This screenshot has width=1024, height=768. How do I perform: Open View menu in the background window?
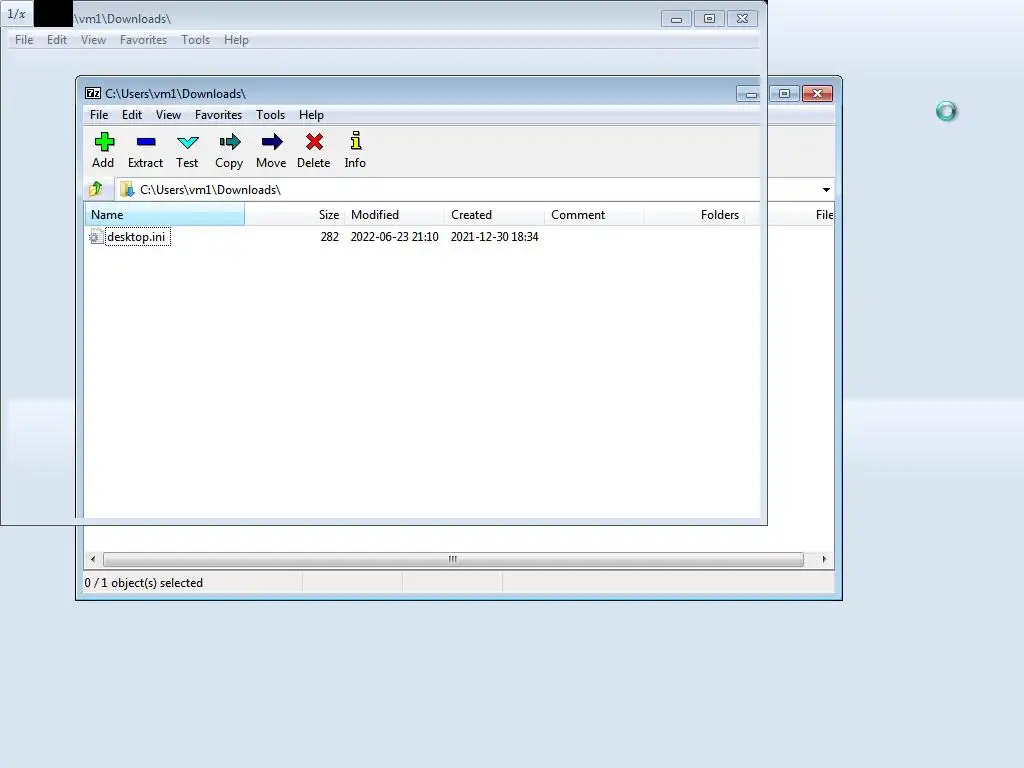pyautogui.click(x=93, y=40)
